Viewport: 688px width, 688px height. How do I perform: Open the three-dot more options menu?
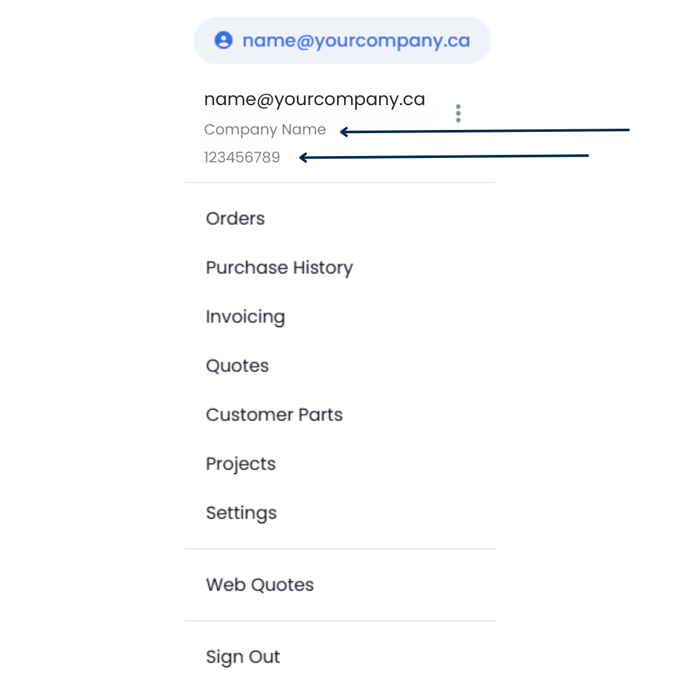(458, 113)
